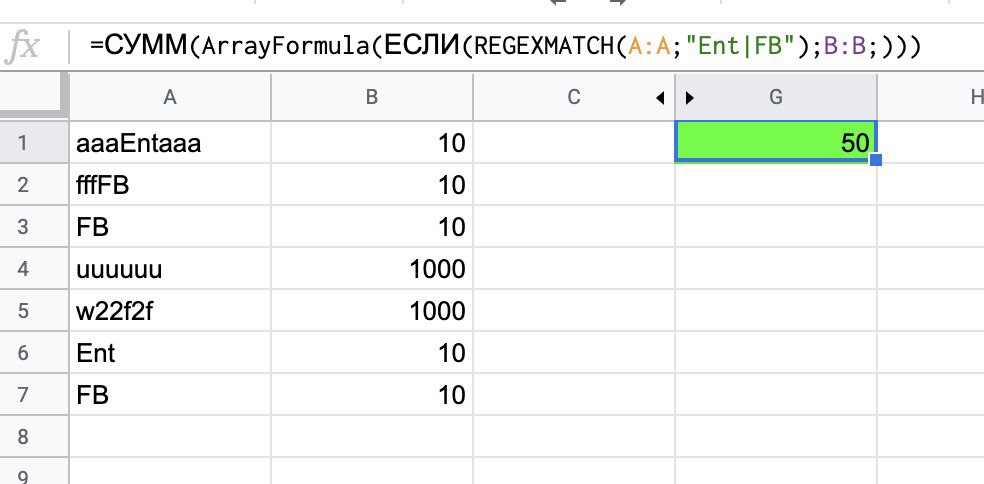Click cell containing fffFB
This screenshot has height=484, width=984.
(x=169, y=185)
